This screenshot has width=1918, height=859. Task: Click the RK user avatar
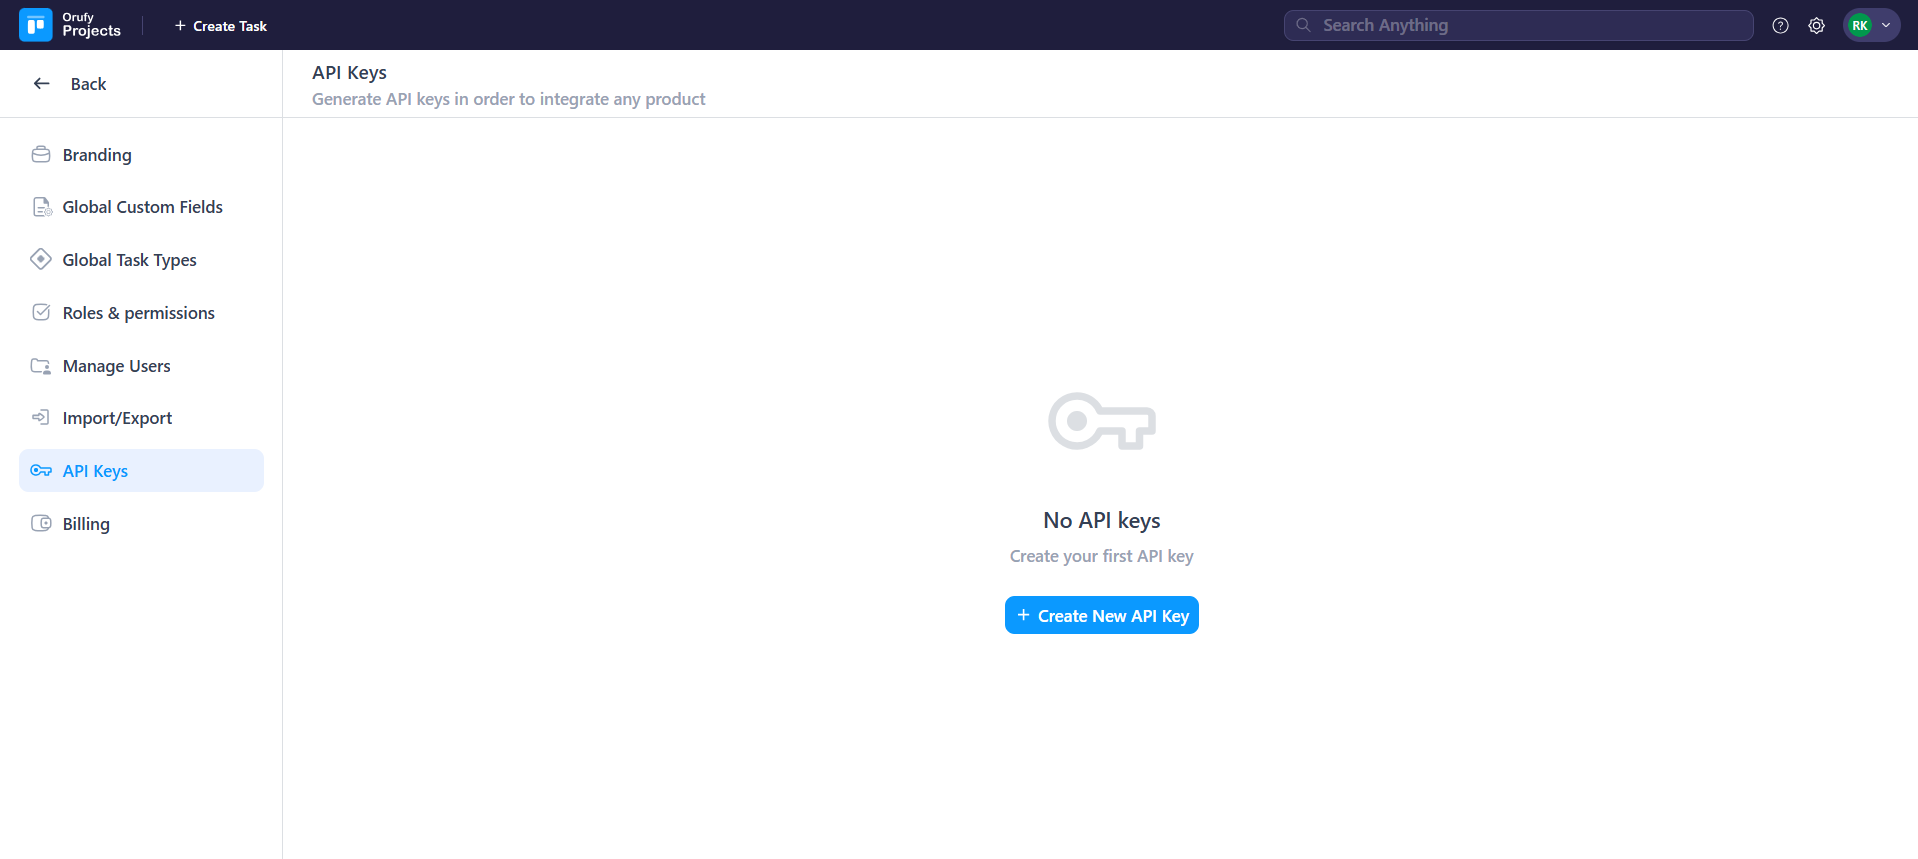coord(1860,26)
